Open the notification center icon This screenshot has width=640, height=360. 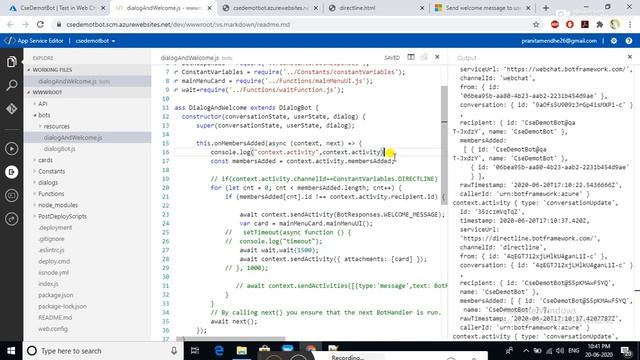pyautogui.click(x=627, y=351)
